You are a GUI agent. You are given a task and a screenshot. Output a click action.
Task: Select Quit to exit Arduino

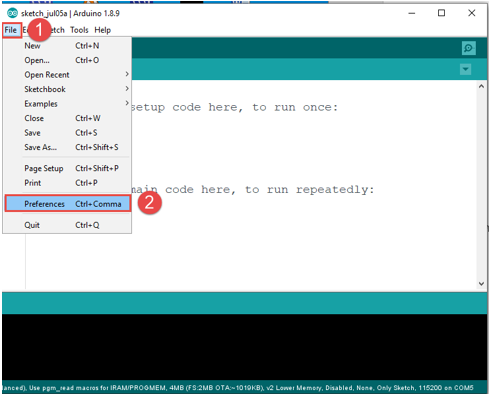coord(67,225)
